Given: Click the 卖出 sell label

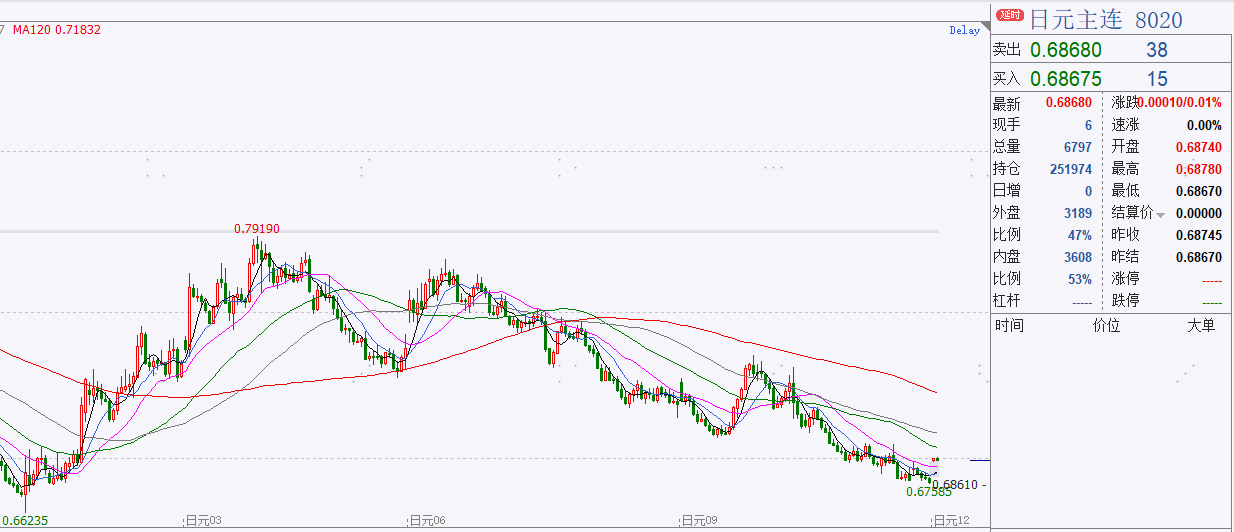Looking at the screenshot, I should tap(1006, 49).
